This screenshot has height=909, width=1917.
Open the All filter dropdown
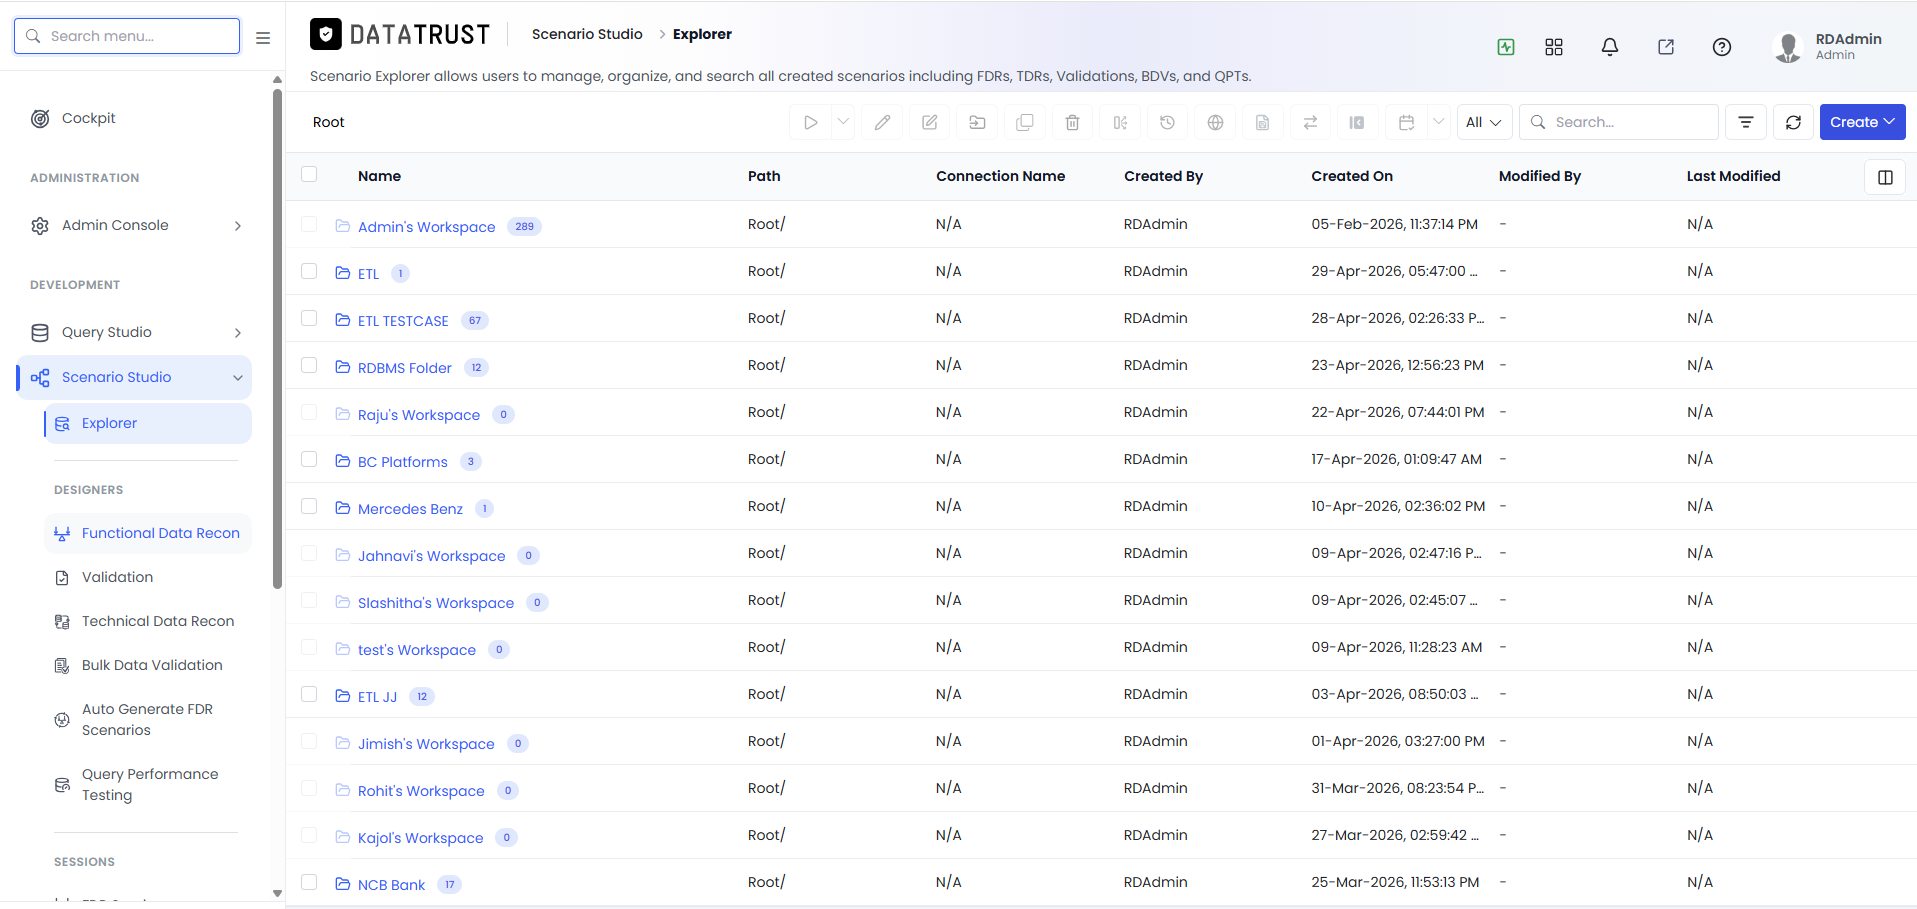point(1484,122)
